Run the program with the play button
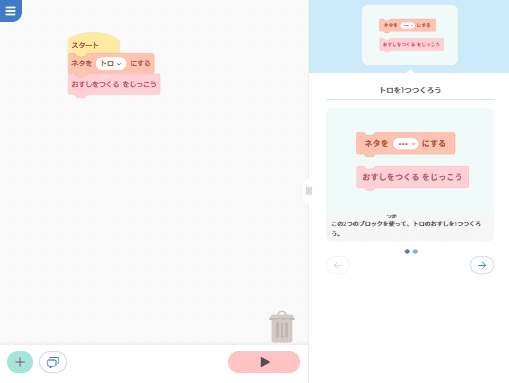The width and height of the screenshot is (509, 383). (x=264, y=362)
